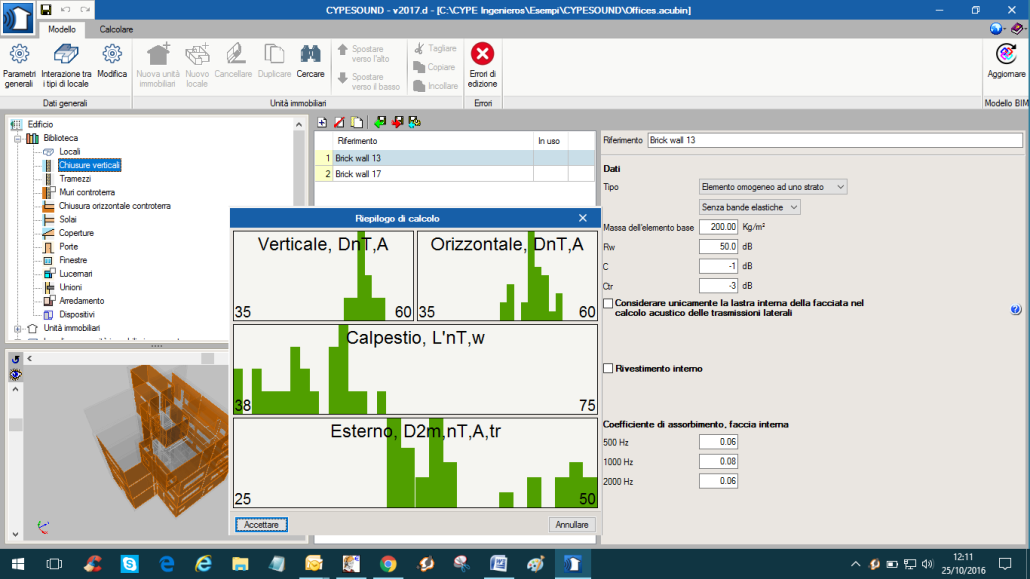Click Accettare in Riepilogo di calcolo
The height and width of the screenshot is (579, 1030).
[261, 524]
